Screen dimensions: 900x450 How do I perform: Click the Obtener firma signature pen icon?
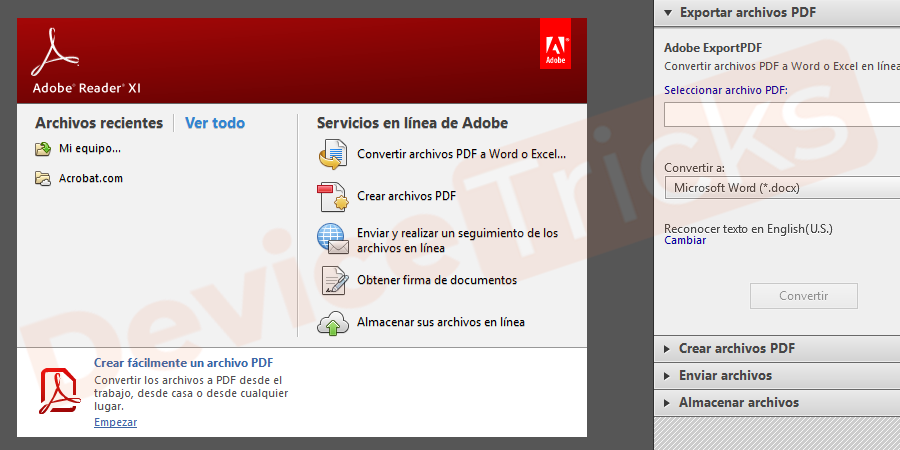coord(334,280)
